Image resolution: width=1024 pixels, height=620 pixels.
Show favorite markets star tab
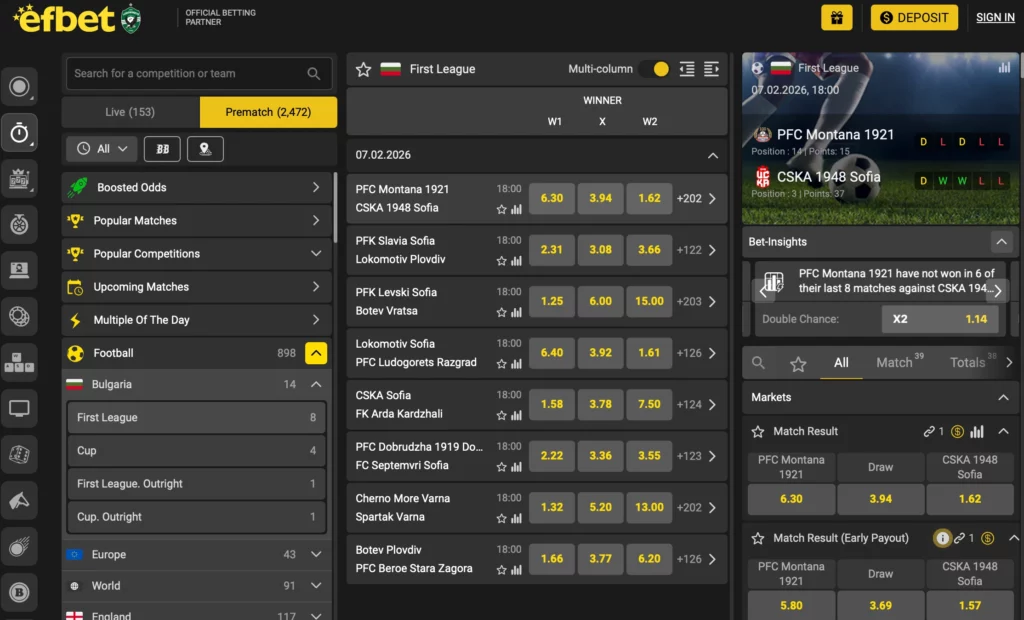798,363
